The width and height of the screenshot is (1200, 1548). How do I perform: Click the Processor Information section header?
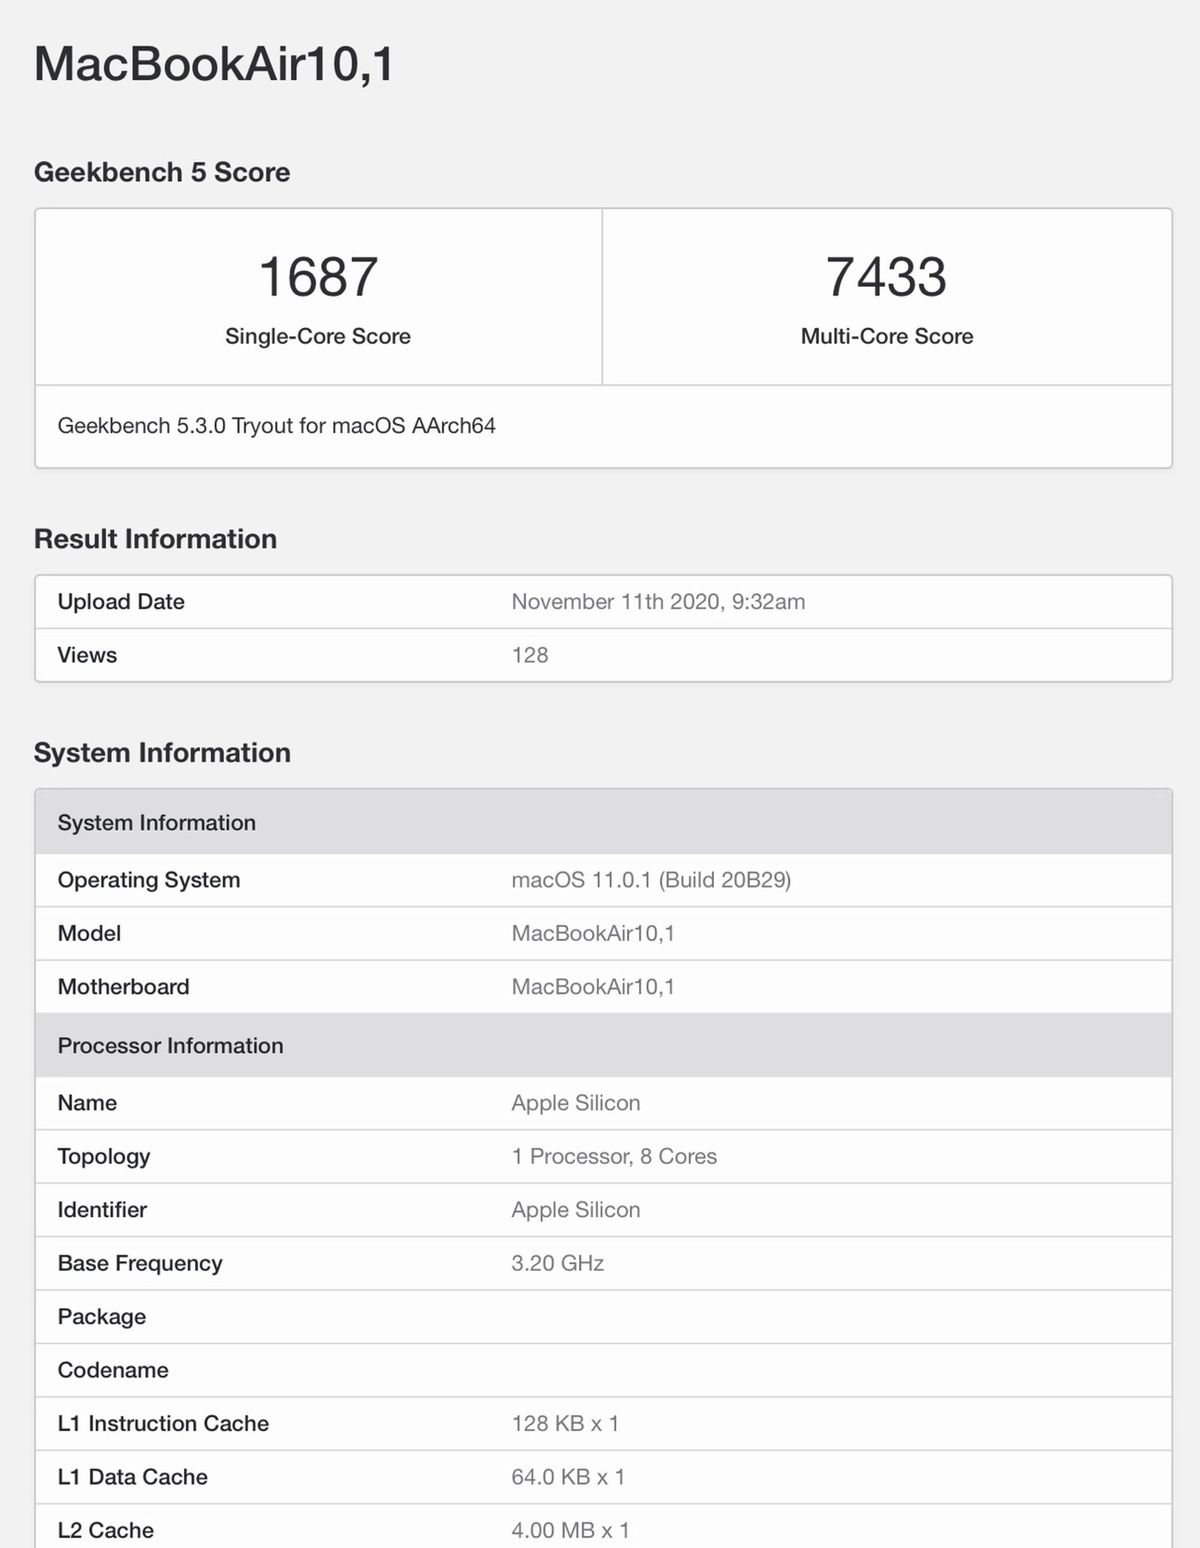tap(170, 1045)
